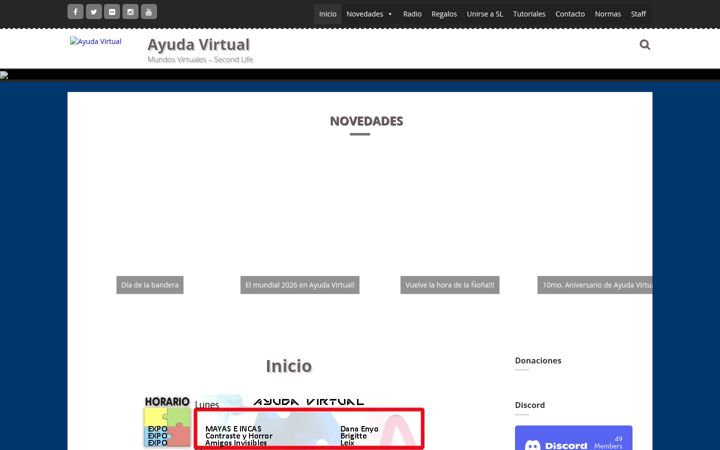The height and width of the screenshot is (450, 720).
Task: Open the 10mo. Aniversario post
Action: (595, 285)
